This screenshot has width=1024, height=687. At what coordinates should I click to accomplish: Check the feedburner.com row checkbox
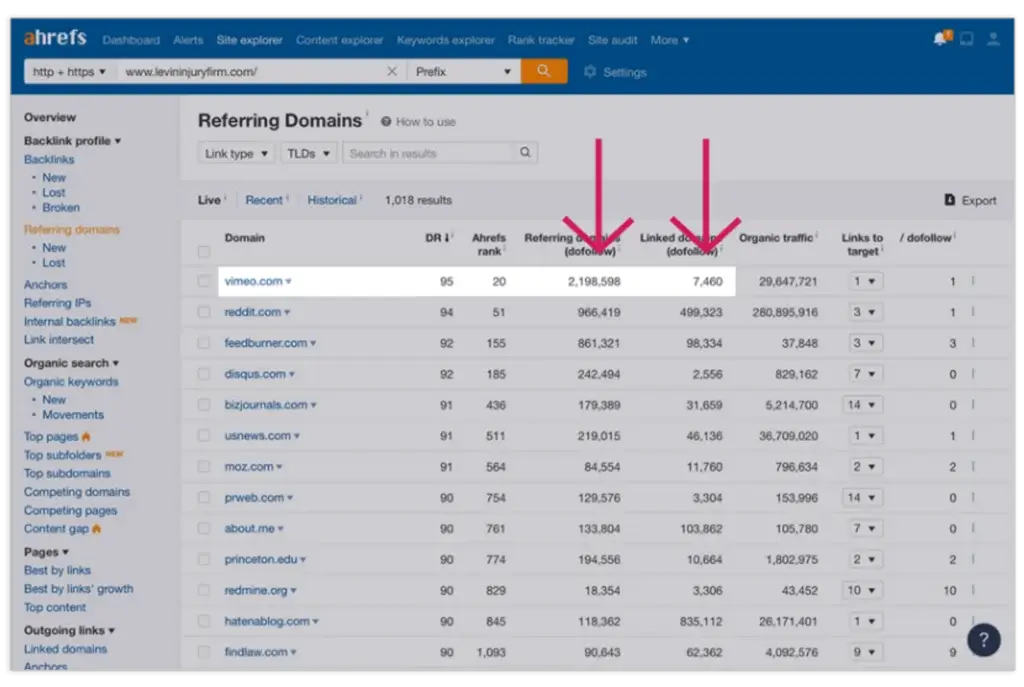pos(204,343)
